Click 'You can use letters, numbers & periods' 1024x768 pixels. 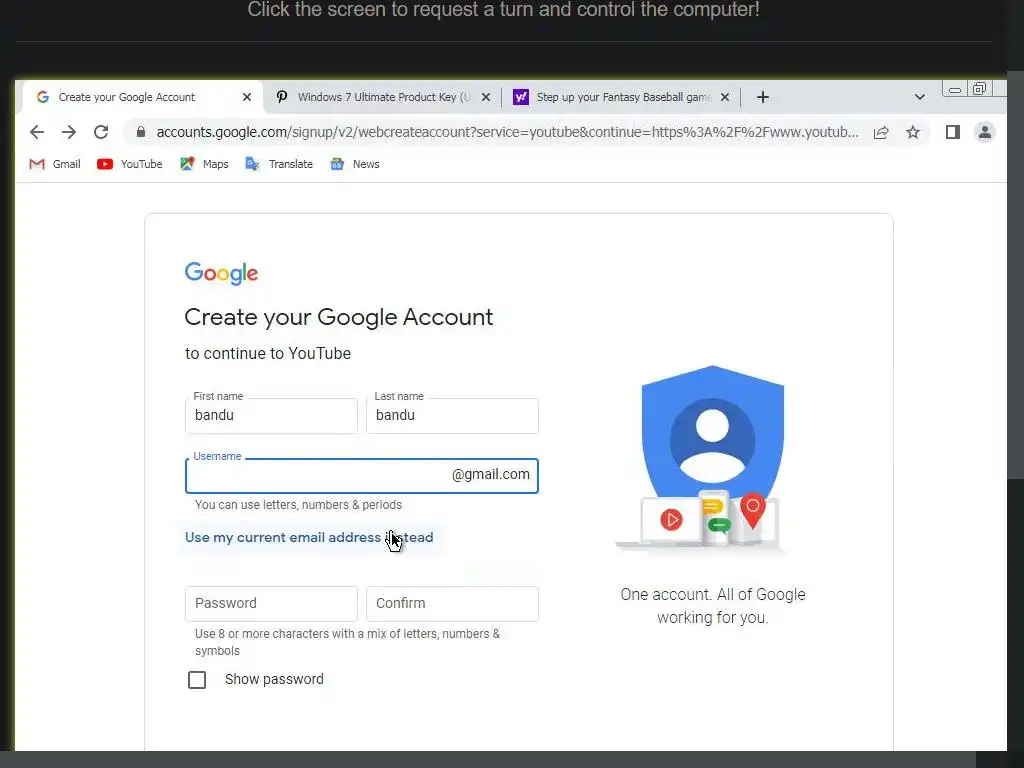tap(298, 505)
